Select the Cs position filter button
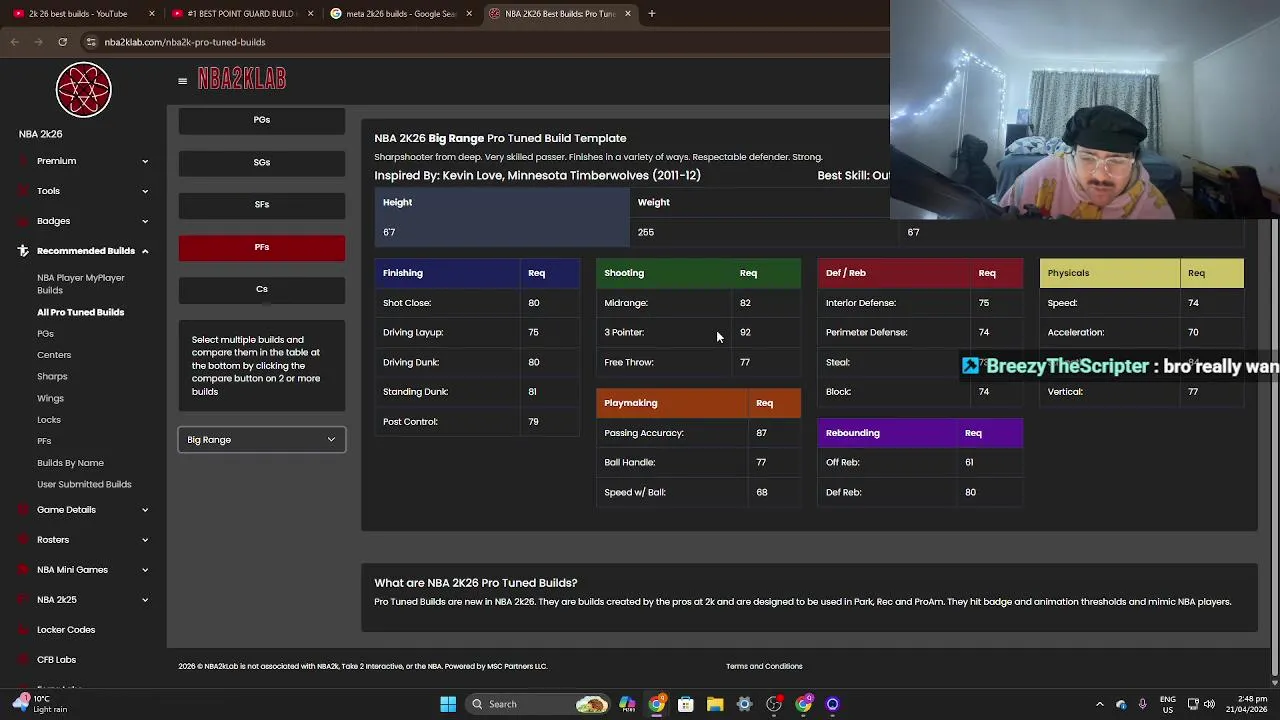The width and height of the screenshot is (1280, 720). [x=262, y=289]
